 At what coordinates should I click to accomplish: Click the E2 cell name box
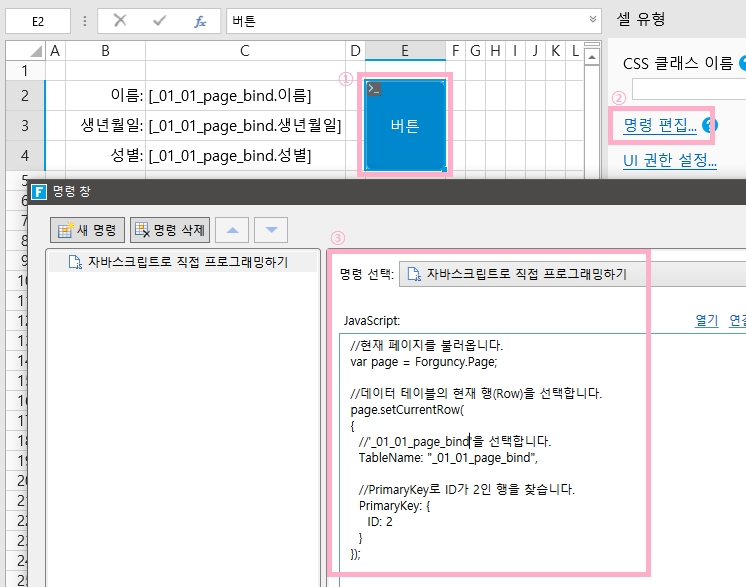pos(37,21)
